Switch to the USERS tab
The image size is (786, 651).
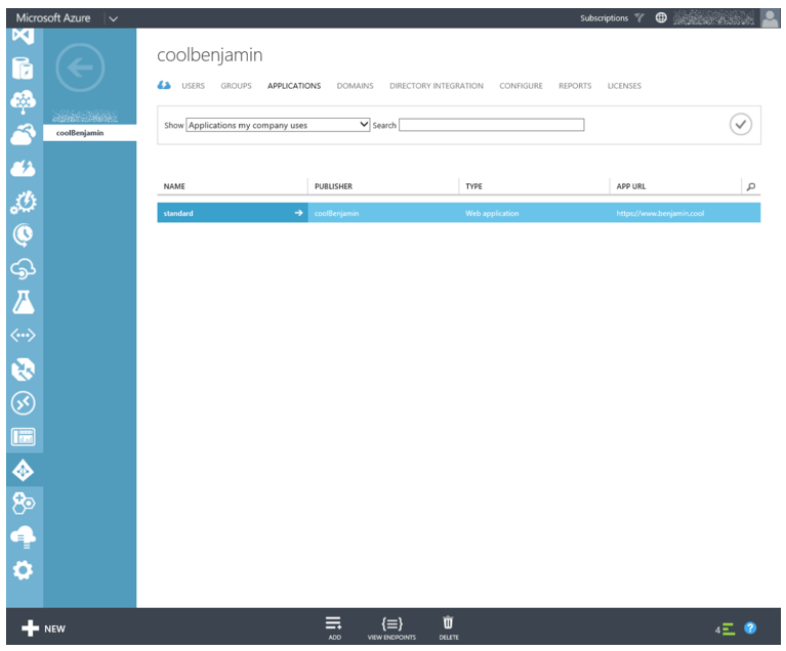tap(193, 86)
